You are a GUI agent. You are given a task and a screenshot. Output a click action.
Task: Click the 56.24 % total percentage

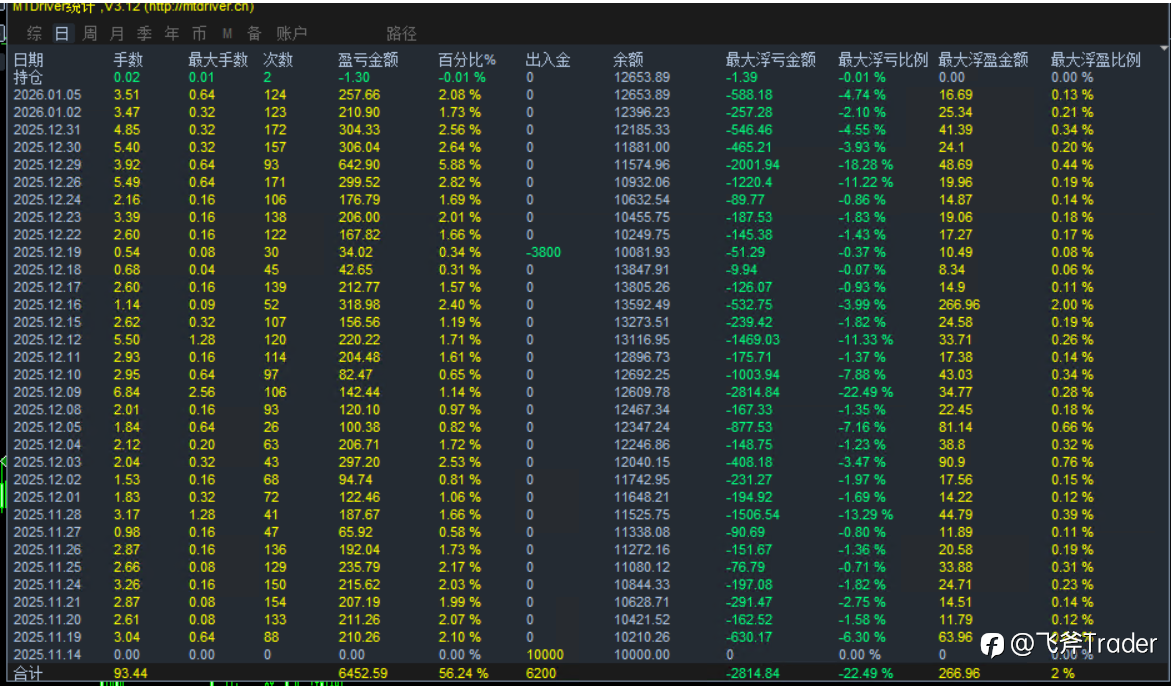(x=463, y=673)
